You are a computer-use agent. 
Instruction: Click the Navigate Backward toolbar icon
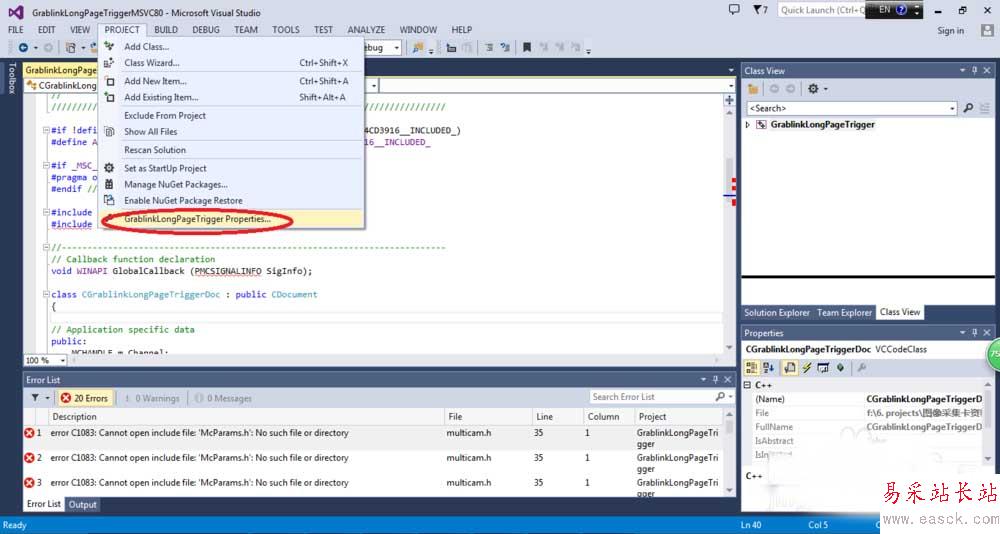[x=23, y=47]
